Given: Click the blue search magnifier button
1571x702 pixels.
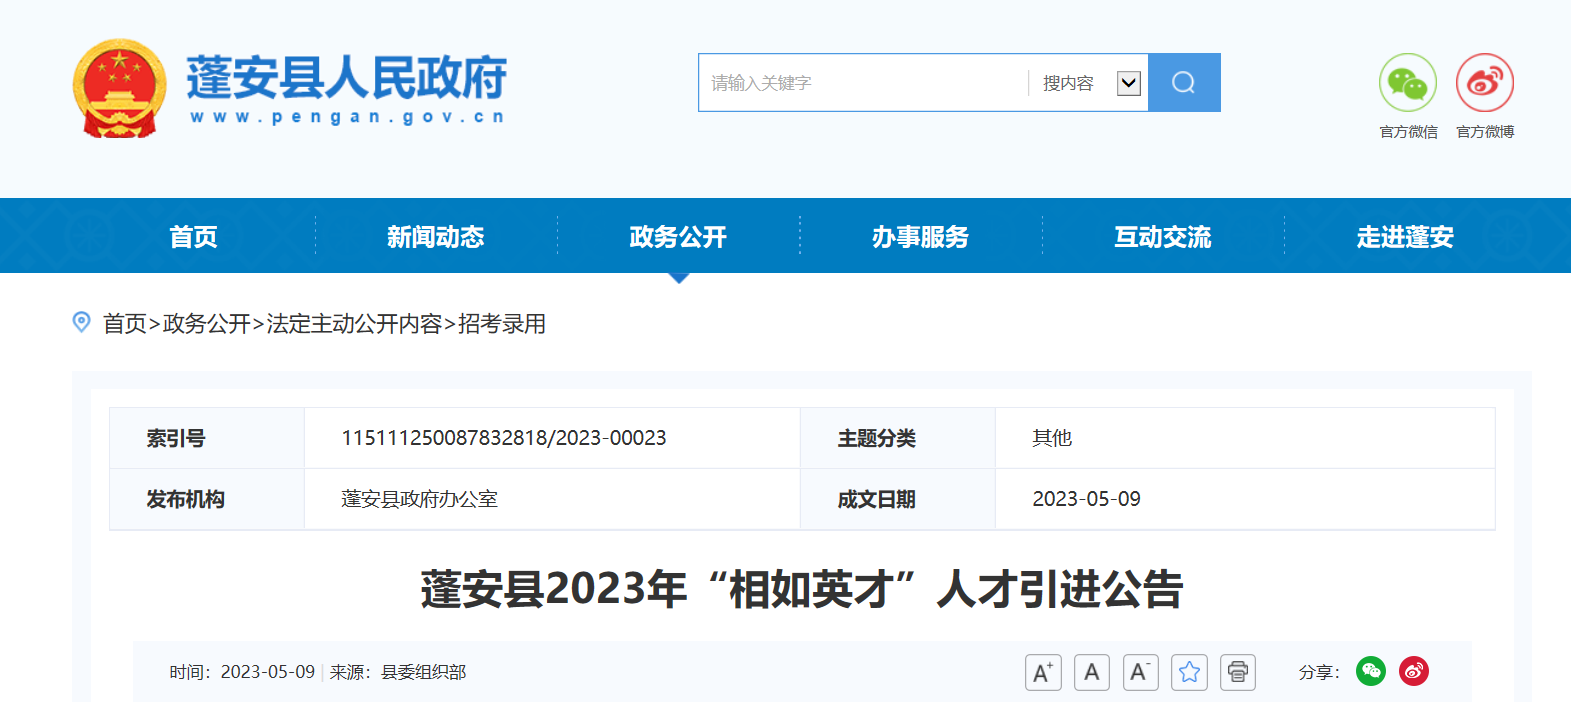Looking at the screenshot, I should 1184,83.
